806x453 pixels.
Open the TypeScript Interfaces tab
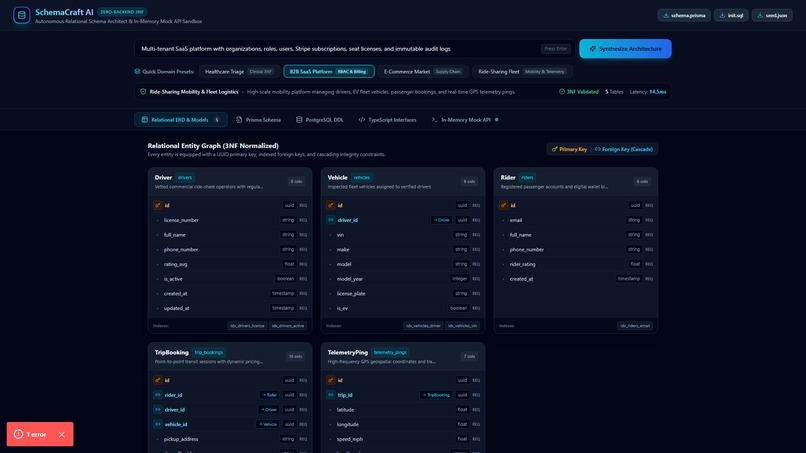coord(388,120)
